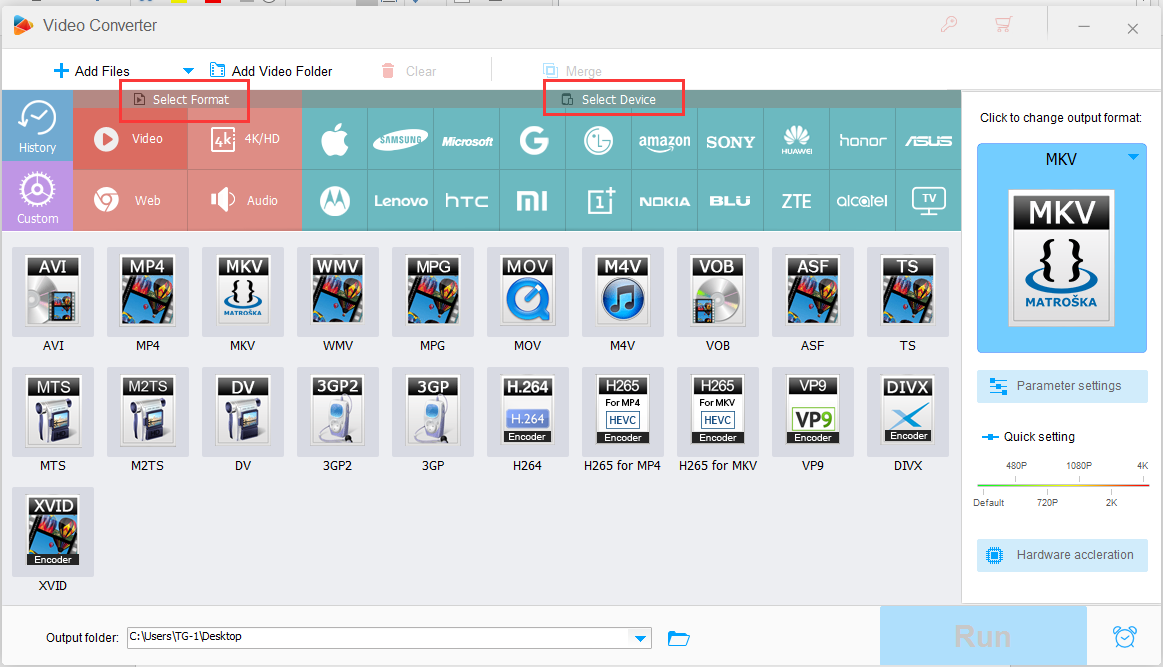Choose Alcatel device category
The width and height of the screenshot is (1163, 667).
[x=863, y=200]
